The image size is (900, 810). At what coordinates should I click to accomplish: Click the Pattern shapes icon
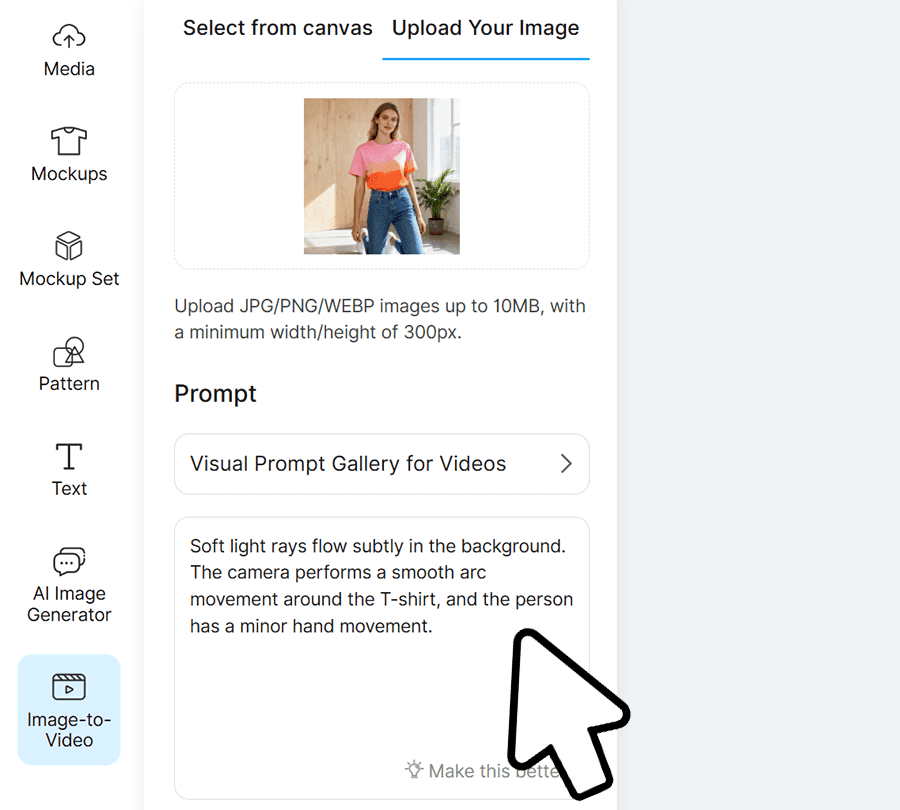(x=69, y=351)
